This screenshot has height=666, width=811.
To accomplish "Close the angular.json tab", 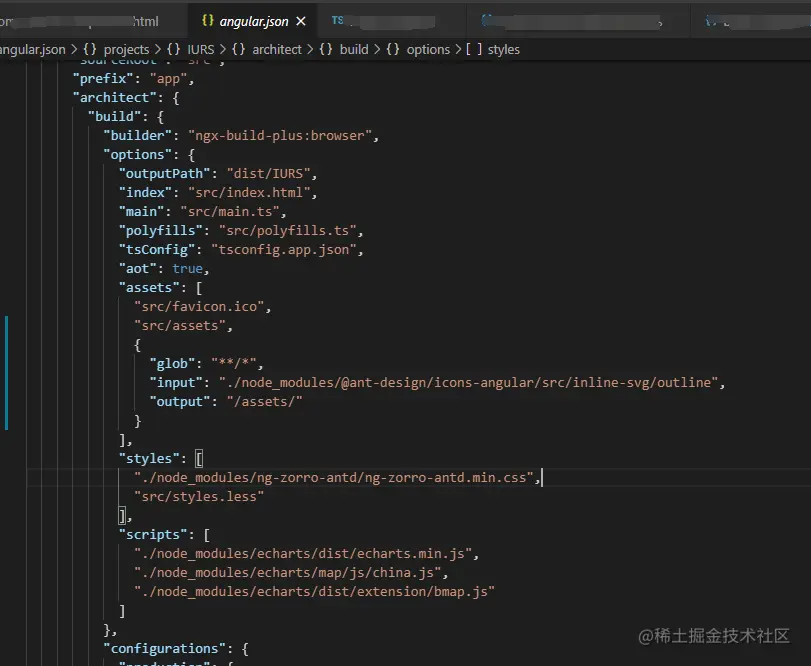I will point(301,21).
